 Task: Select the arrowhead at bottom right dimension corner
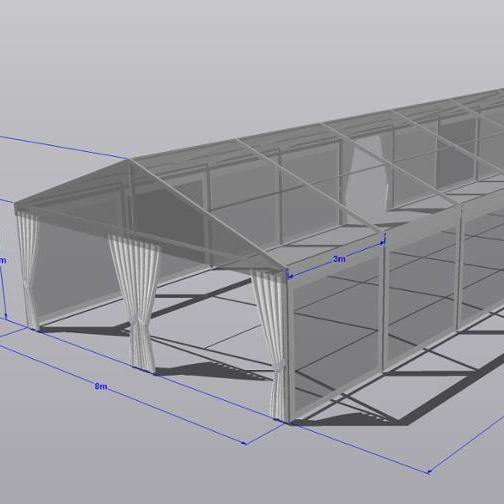(429, 471)
